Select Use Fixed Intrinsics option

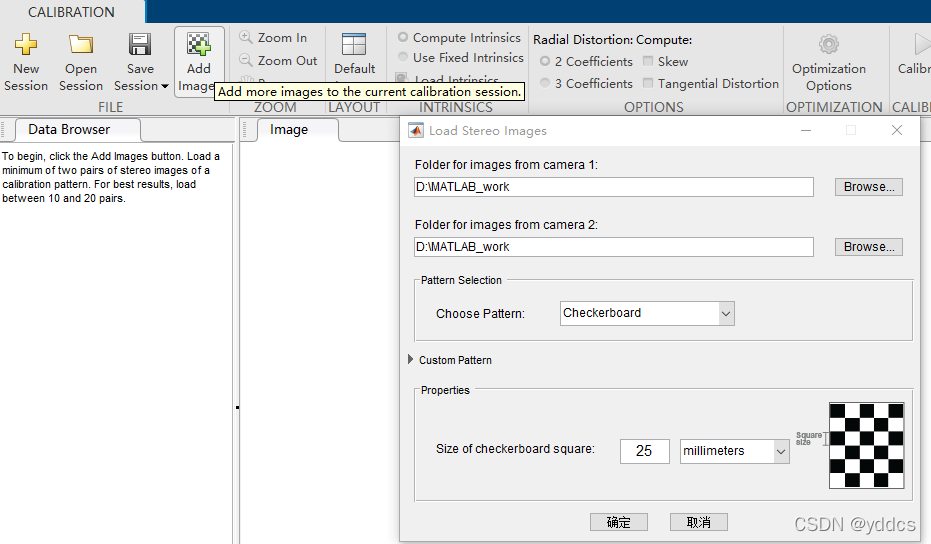[403, 57]
